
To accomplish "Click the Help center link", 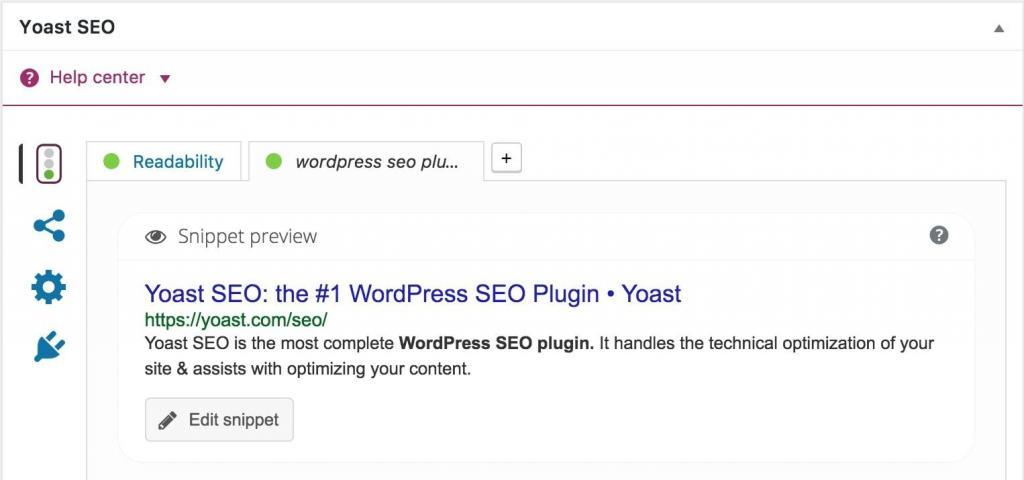I will point(97,78).
